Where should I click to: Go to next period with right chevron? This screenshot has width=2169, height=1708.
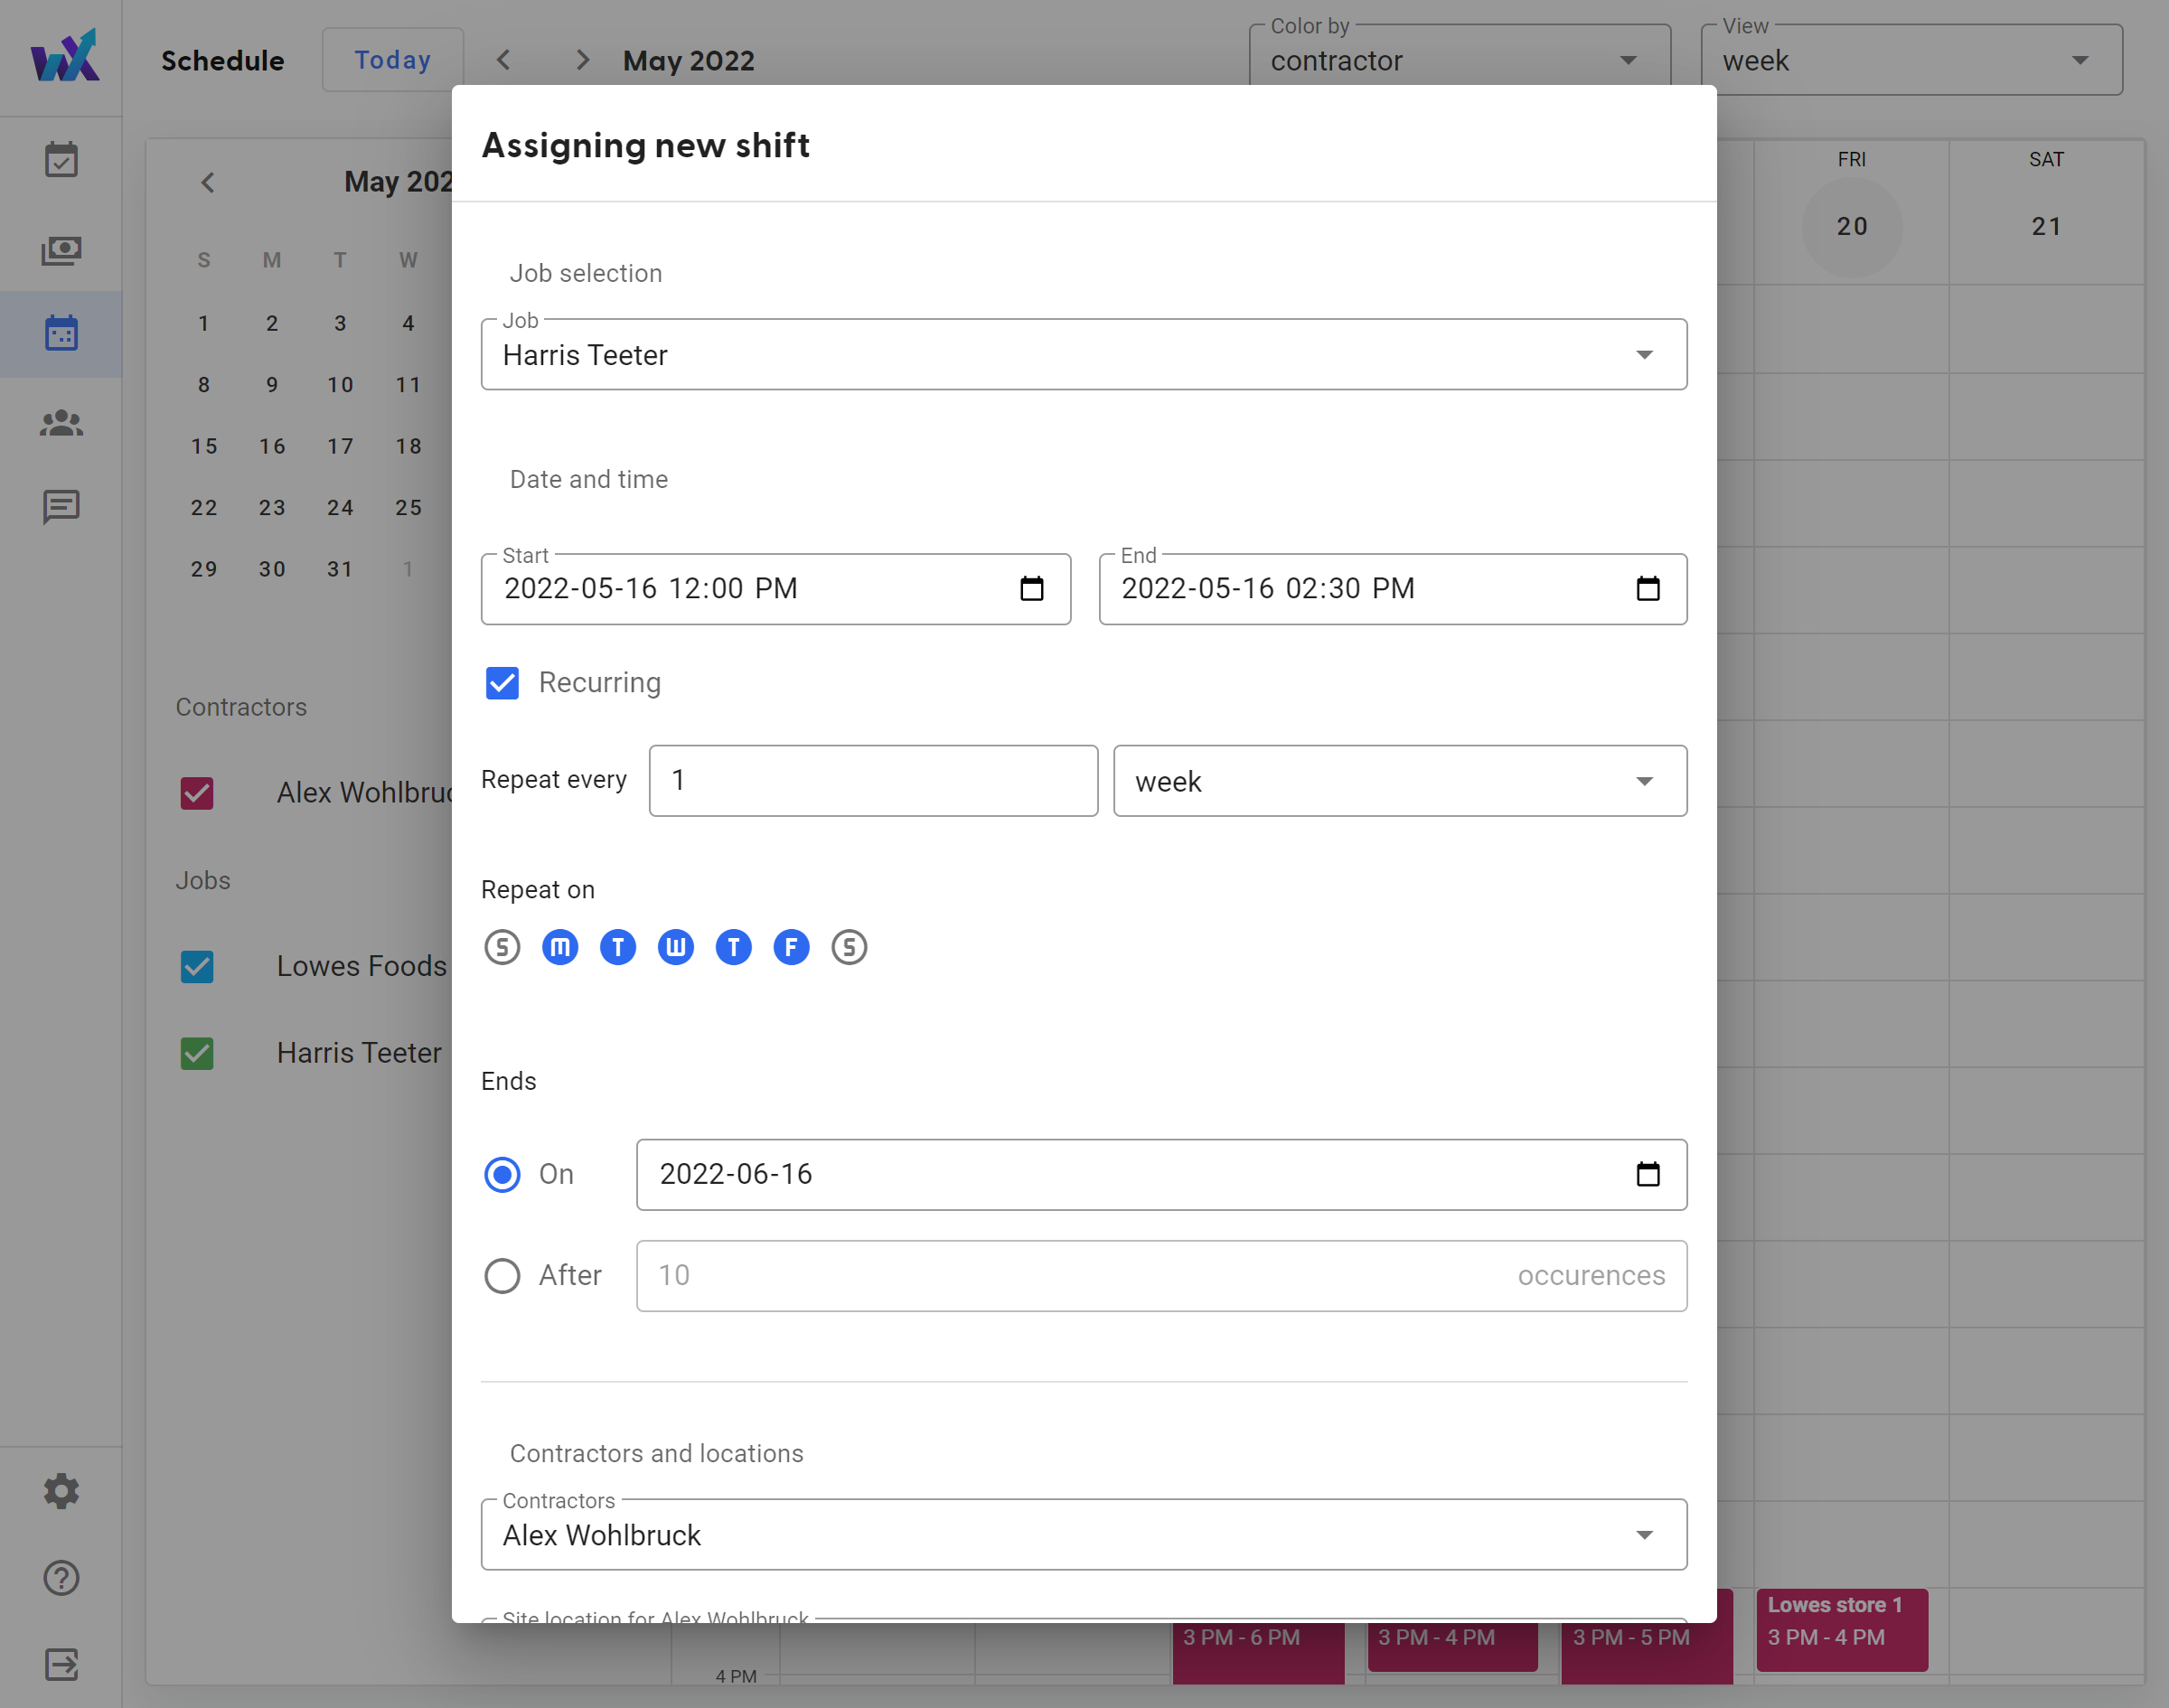pos(582,60)
